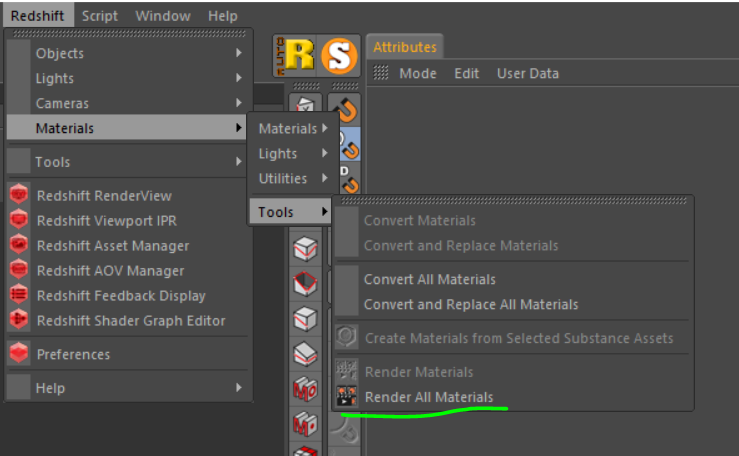The height and width of the screenshot is (456, 739).
Task: Expand the nested Lights submenu entry
Action: pyautogui.click(x=292, y=154)
